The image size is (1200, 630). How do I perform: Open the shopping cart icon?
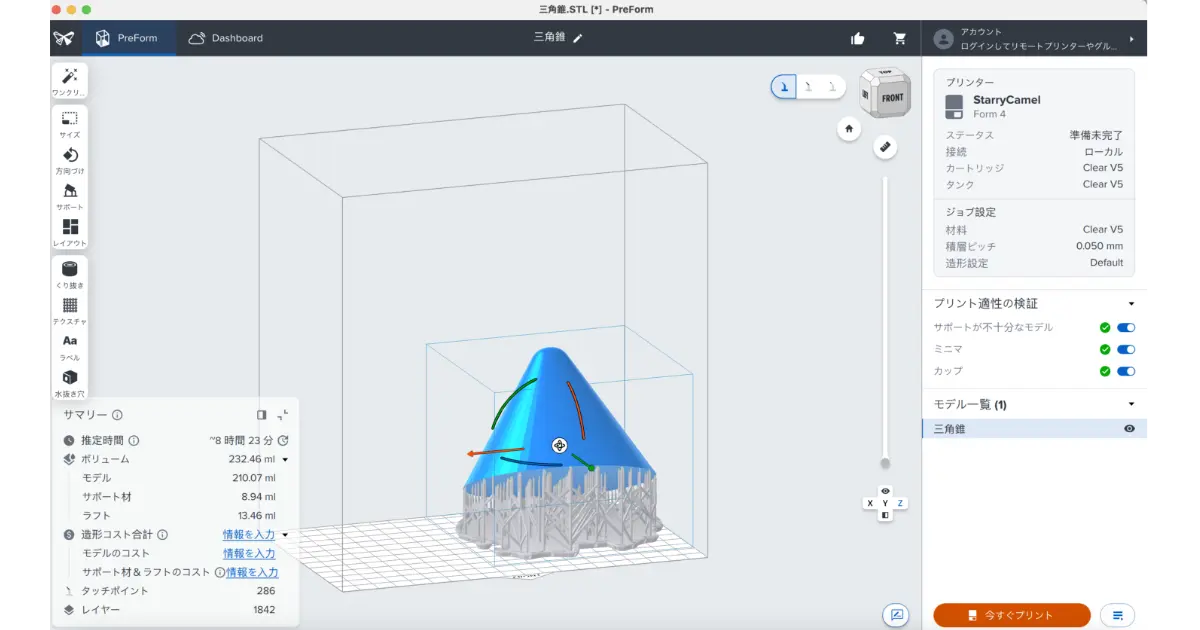(899, 38)
